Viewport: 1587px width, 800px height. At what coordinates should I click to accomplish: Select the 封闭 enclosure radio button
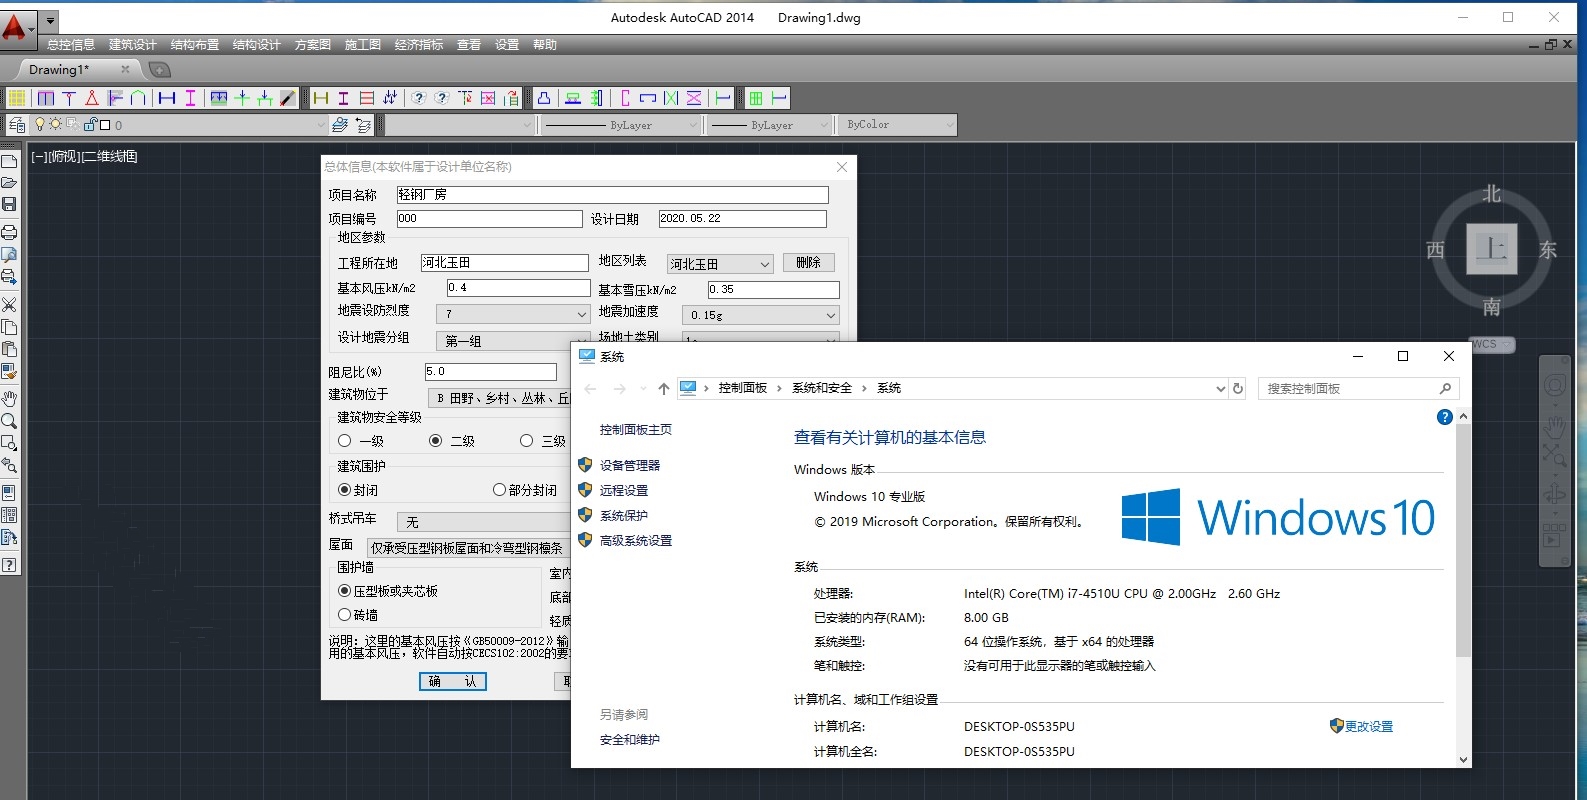tap(344, 490)
